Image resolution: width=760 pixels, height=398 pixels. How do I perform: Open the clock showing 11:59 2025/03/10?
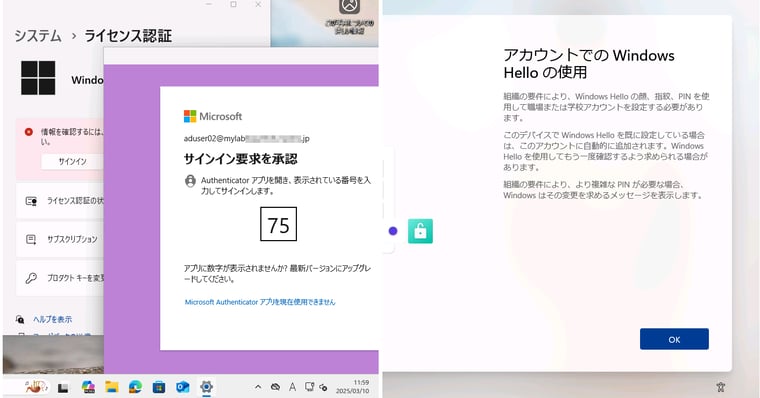point(352,387)
